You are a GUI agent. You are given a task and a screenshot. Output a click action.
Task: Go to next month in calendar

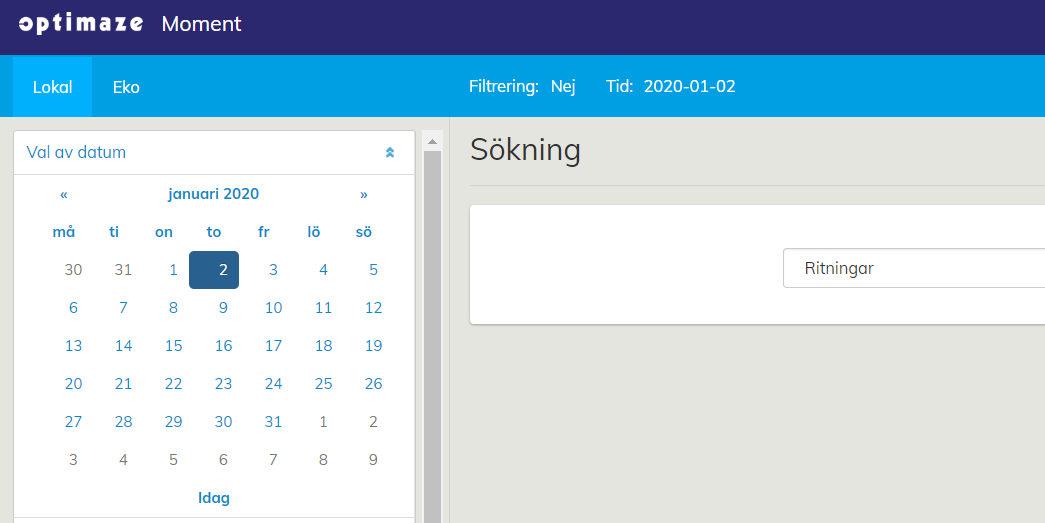click(x=364, y=194)
